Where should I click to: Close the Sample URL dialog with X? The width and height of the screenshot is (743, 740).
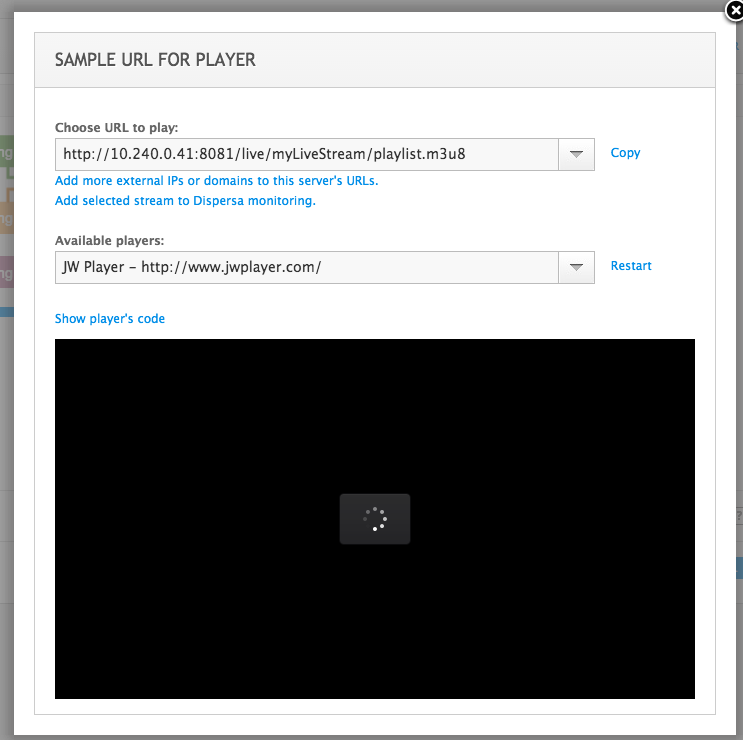point(733,11)
